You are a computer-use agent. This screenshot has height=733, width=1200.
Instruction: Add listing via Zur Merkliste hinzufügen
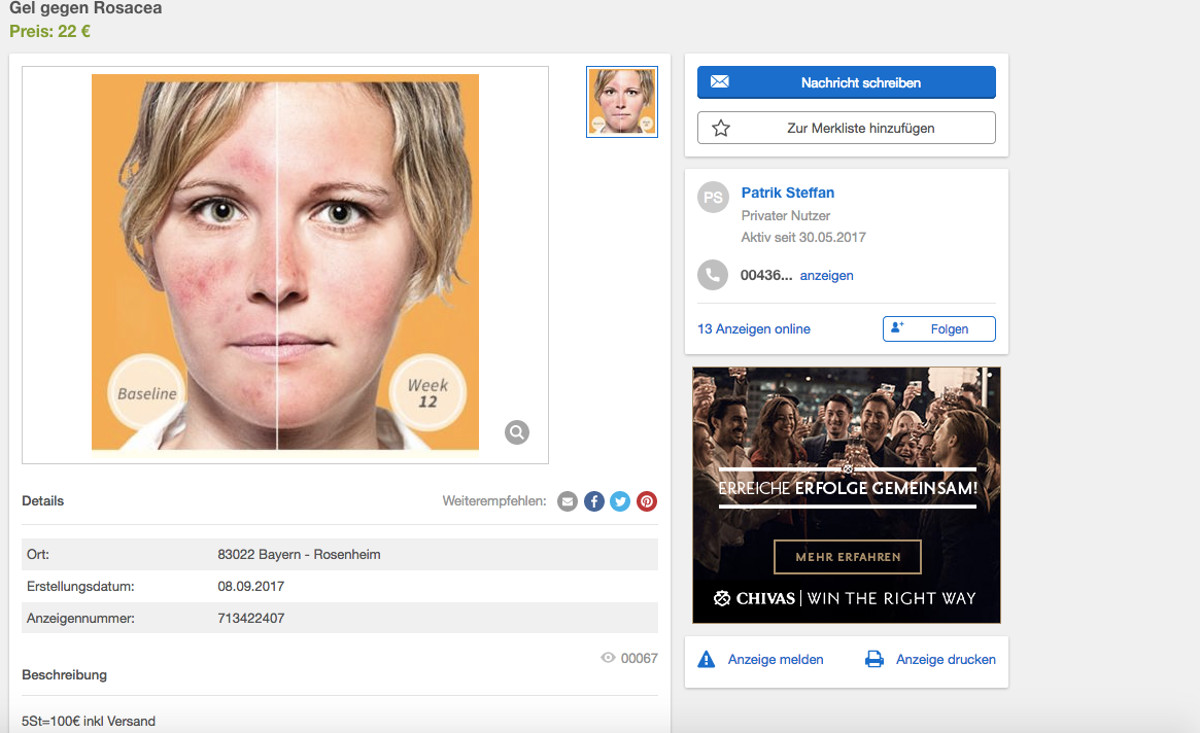pyautogui.click(x=846, y=128)
